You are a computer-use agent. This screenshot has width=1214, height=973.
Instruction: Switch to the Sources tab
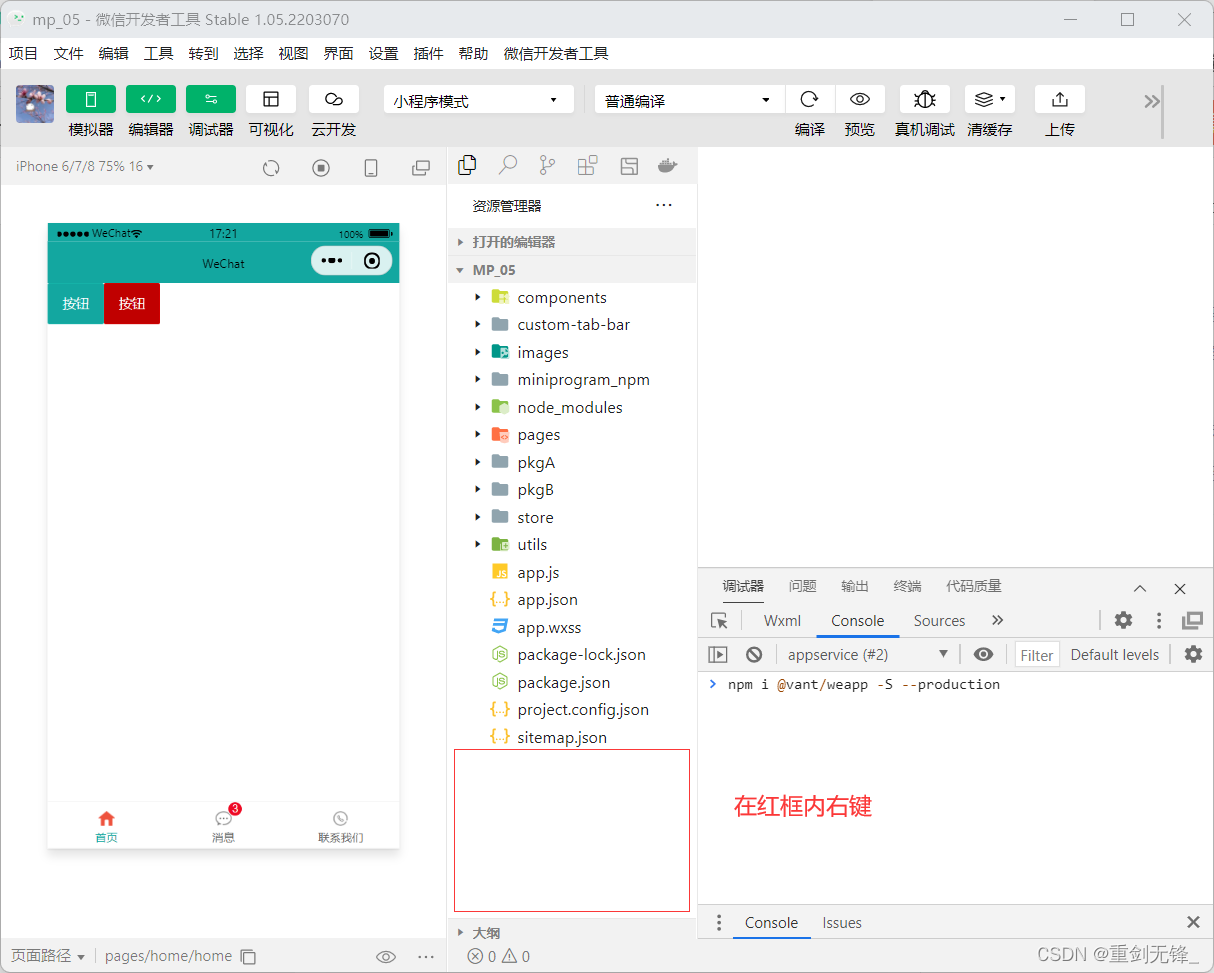click(938, 620)
